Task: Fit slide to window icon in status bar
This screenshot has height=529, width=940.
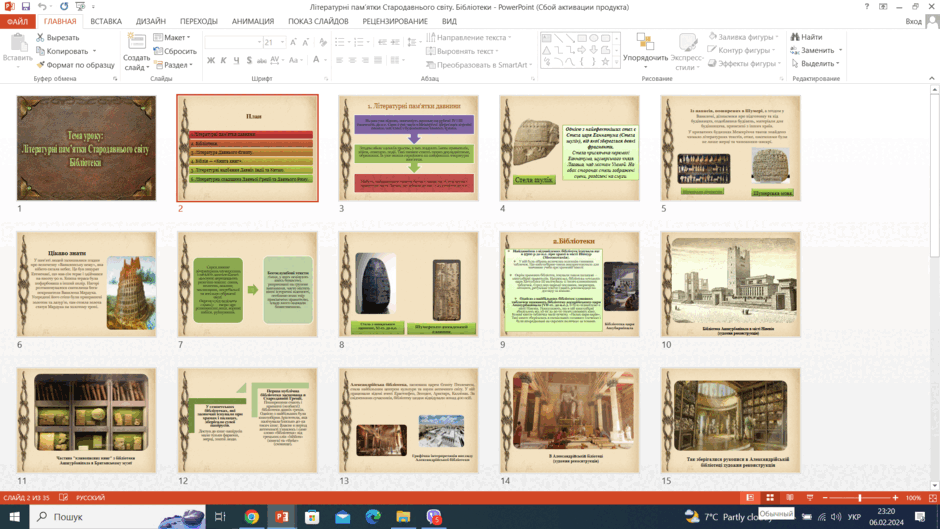Action: [x=933, y=498]
